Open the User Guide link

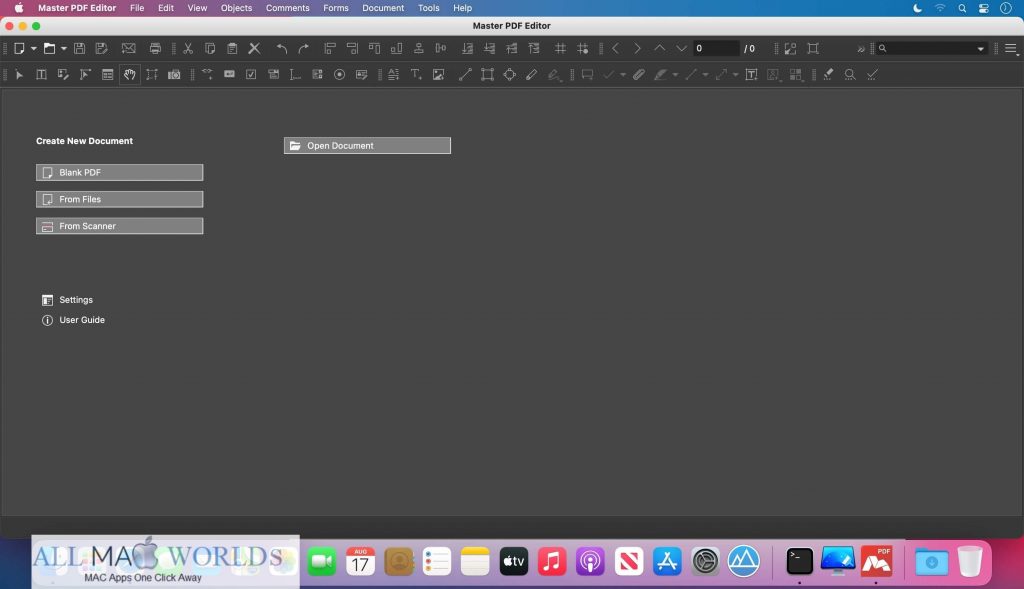(x=73, y=320)
